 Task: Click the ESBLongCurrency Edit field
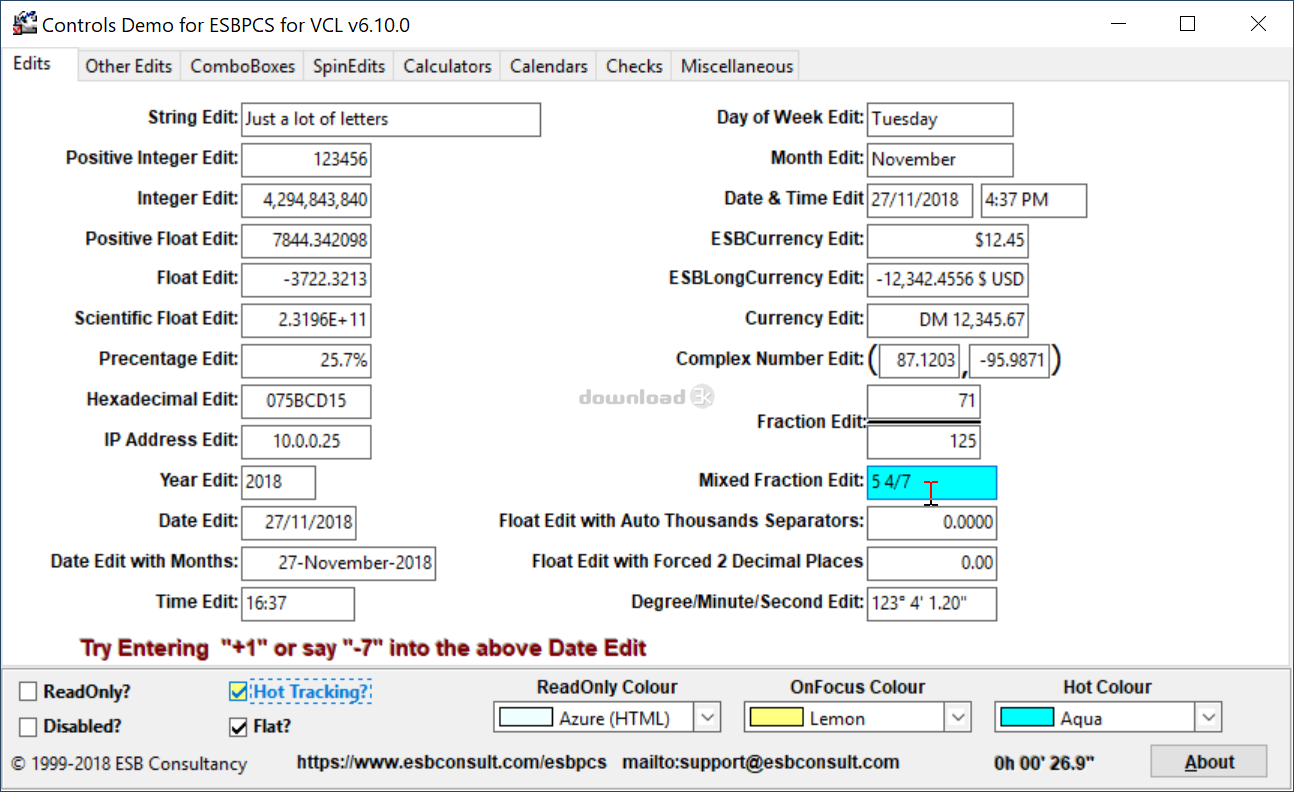click(947, 280)
